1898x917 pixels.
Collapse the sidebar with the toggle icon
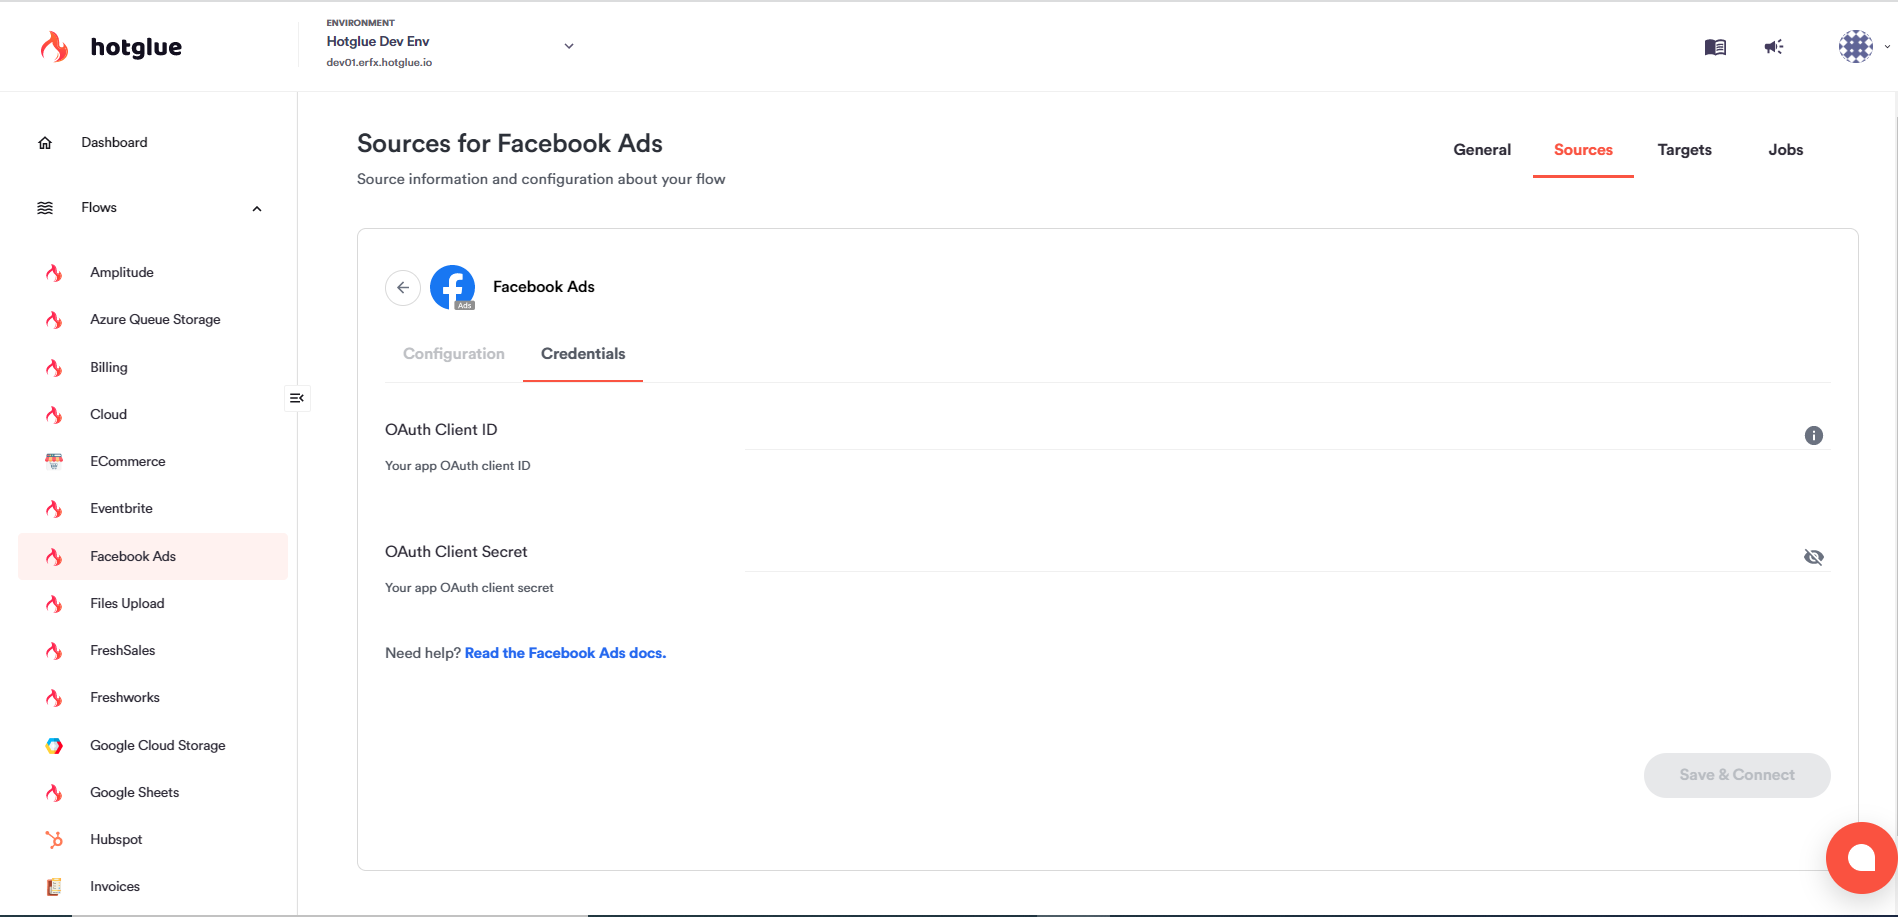click(297, 398)
